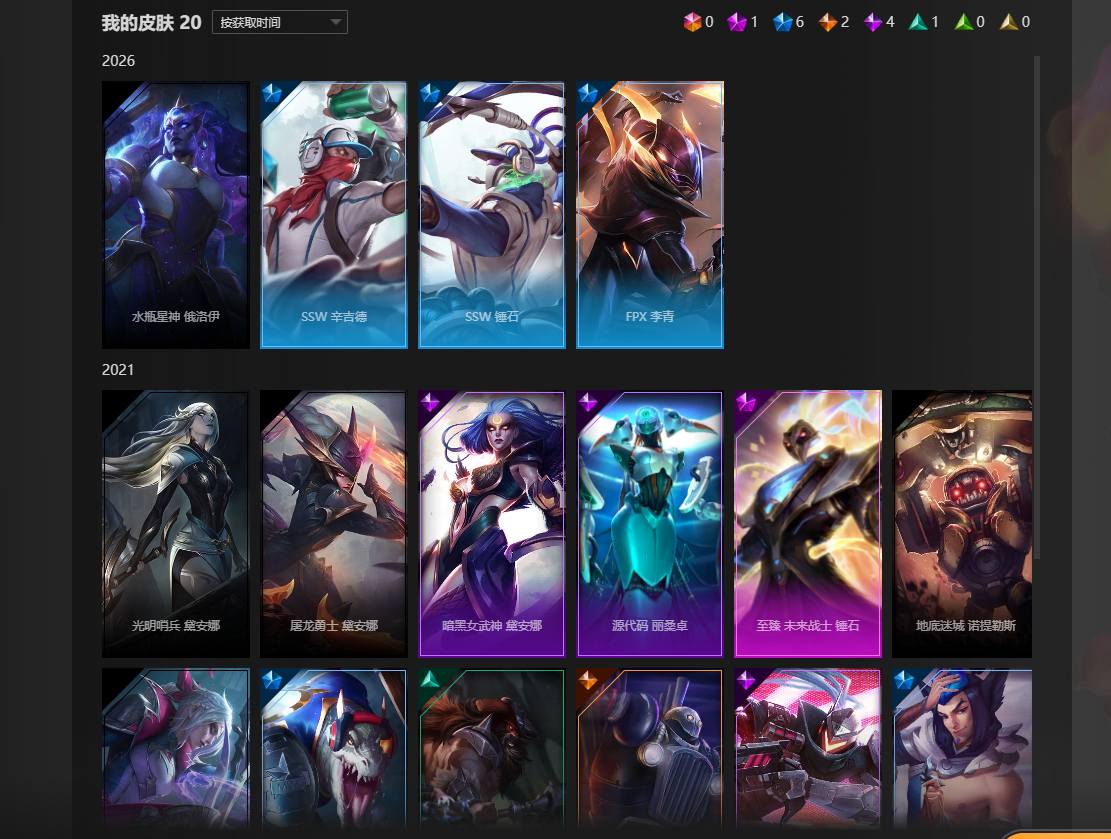
Task: Click the skin list vertical scrollbar
Action: tap(1037, 308)
